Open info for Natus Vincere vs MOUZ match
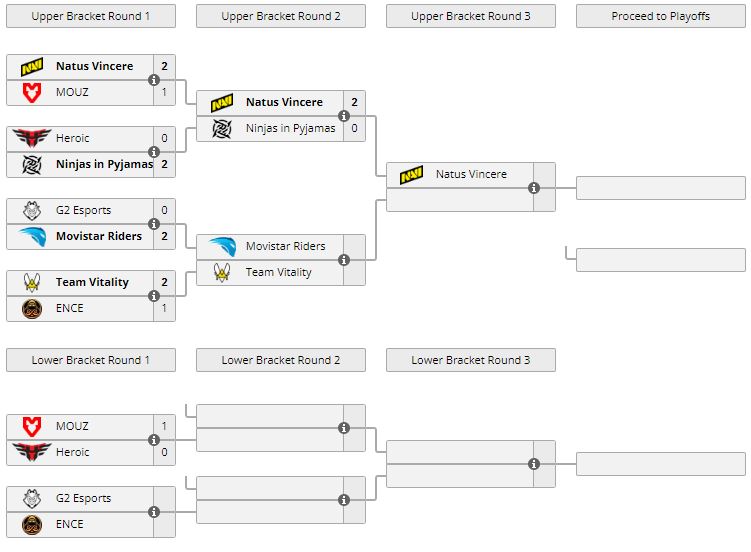The width and height of the screenshot is (751, 552). click(154, 80)
